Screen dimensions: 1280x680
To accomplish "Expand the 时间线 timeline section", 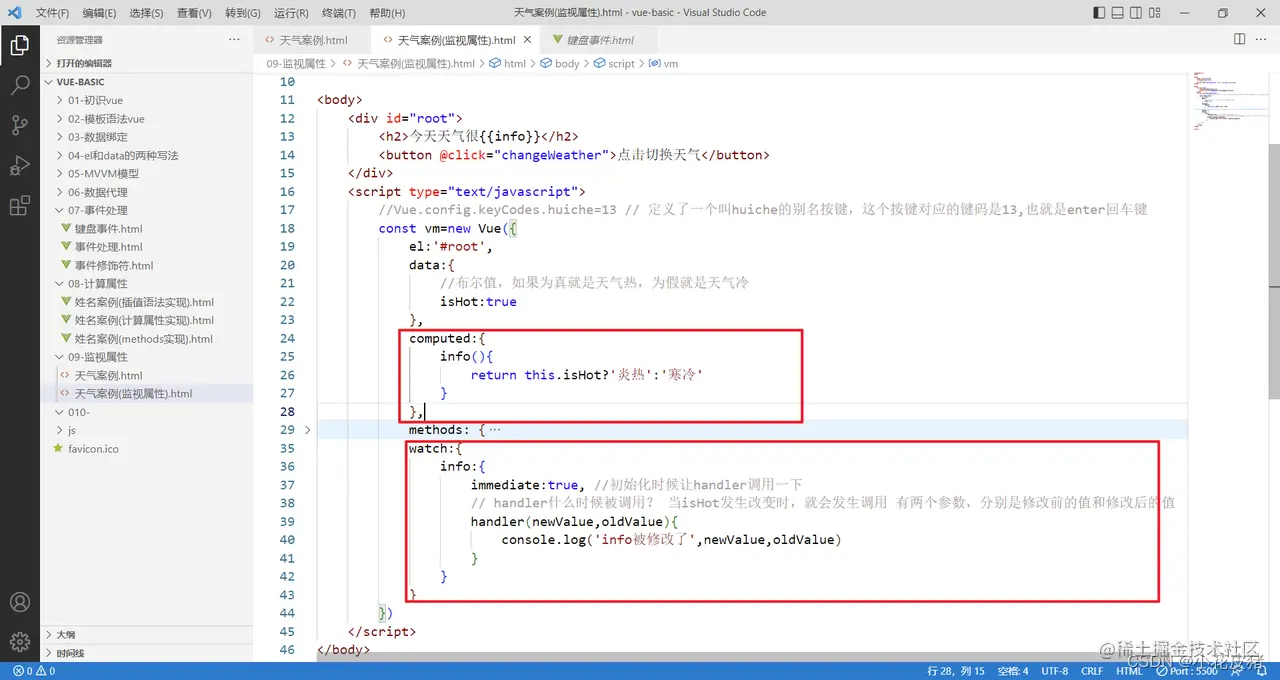I will pyautogui.click(x=147, y=653).
